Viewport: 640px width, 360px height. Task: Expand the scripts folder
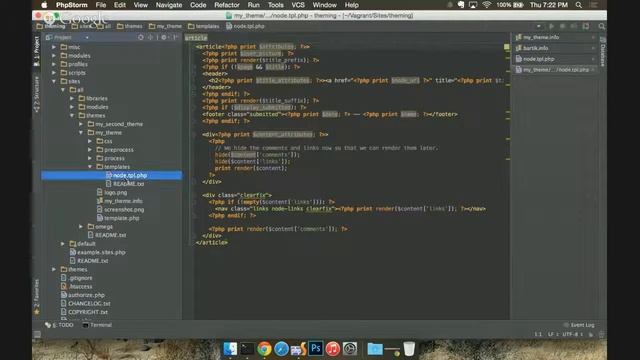(54, 73)
